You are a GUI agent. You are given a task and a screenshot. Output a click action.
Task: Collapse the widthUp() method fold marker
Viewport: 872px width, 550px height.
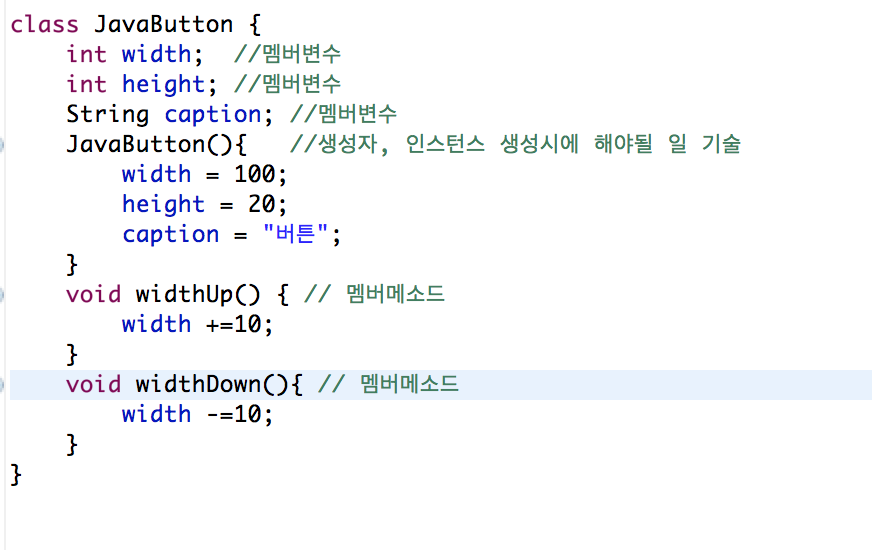(2, 295)
